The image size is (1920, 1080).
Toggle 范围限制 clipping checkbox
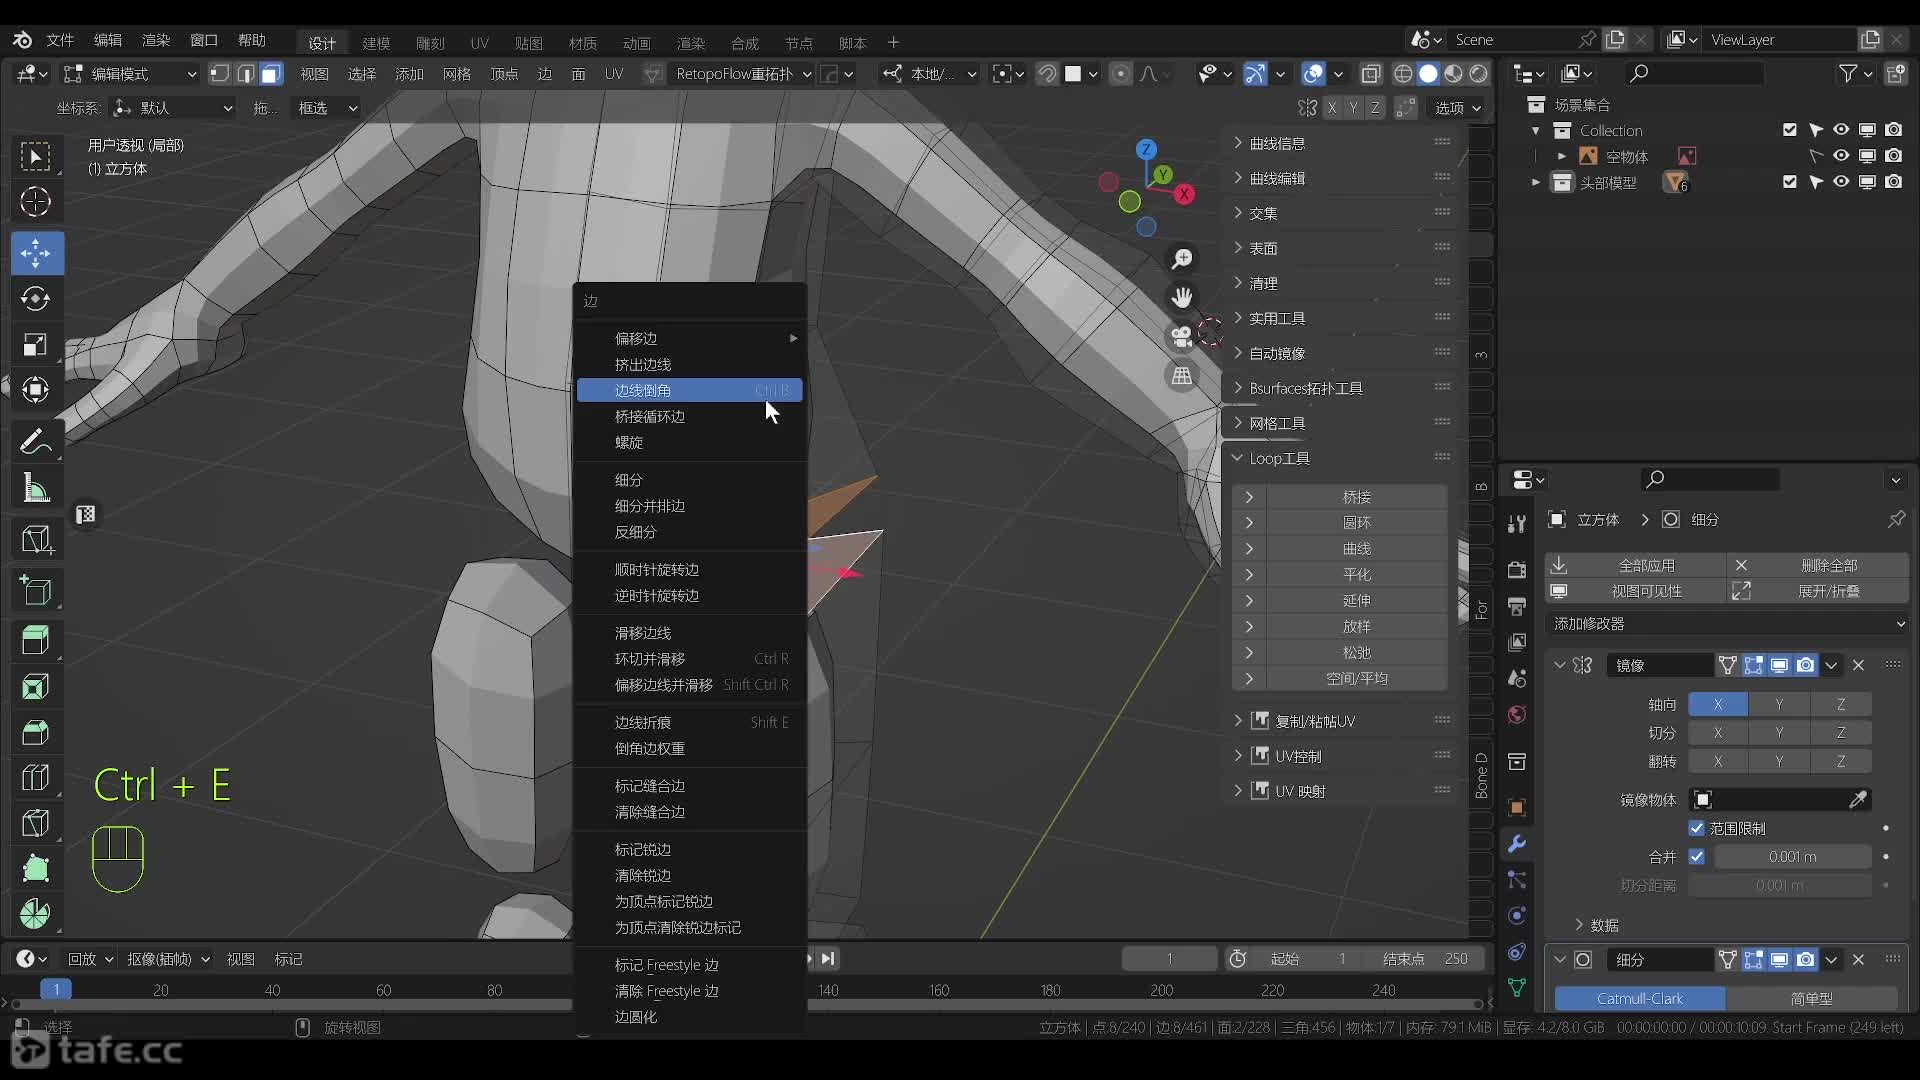coord(1697,828)
